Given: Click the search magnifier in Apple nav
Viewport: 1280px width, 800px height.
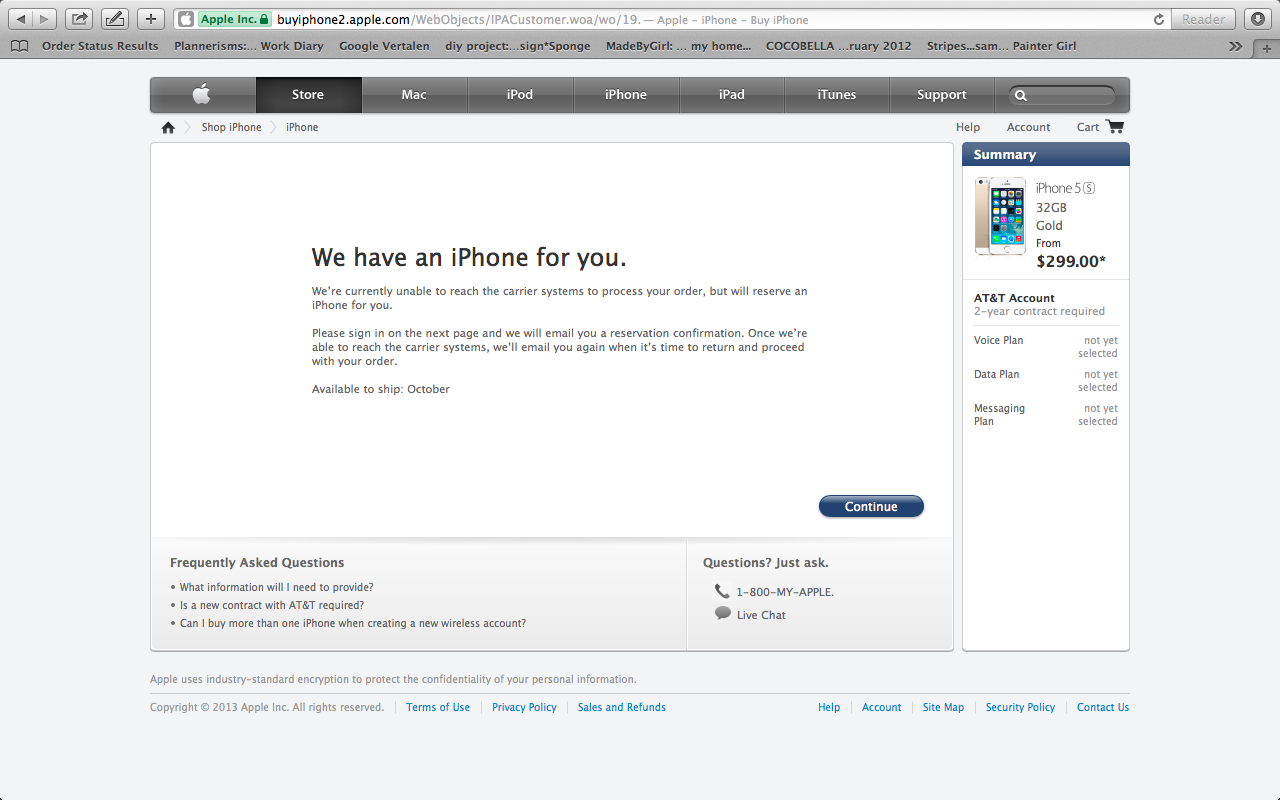Looking at the screenshot, I should [1021, 96].
